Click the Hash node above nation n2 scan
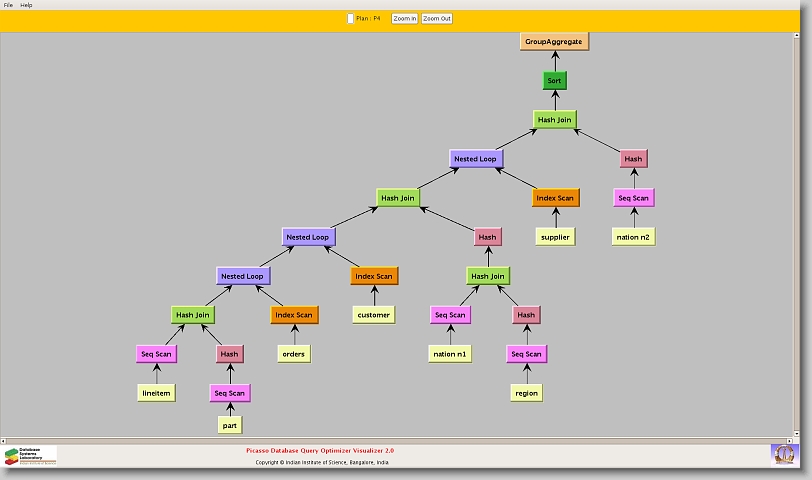Image resolution: width=812 pixels, height=480 pixels. coord(632,159)
